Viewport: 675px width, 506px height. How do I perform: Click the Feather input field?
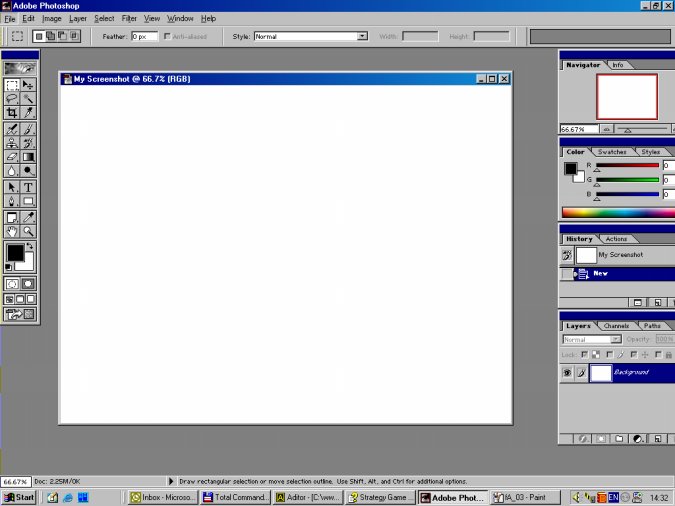144,36
